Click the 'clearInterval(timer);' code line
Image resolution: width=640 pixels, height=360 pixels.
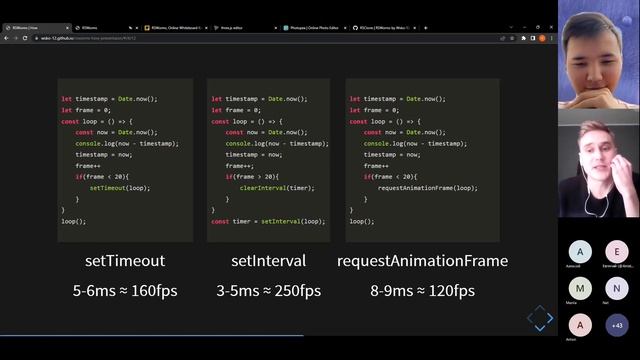pos(277,188)
